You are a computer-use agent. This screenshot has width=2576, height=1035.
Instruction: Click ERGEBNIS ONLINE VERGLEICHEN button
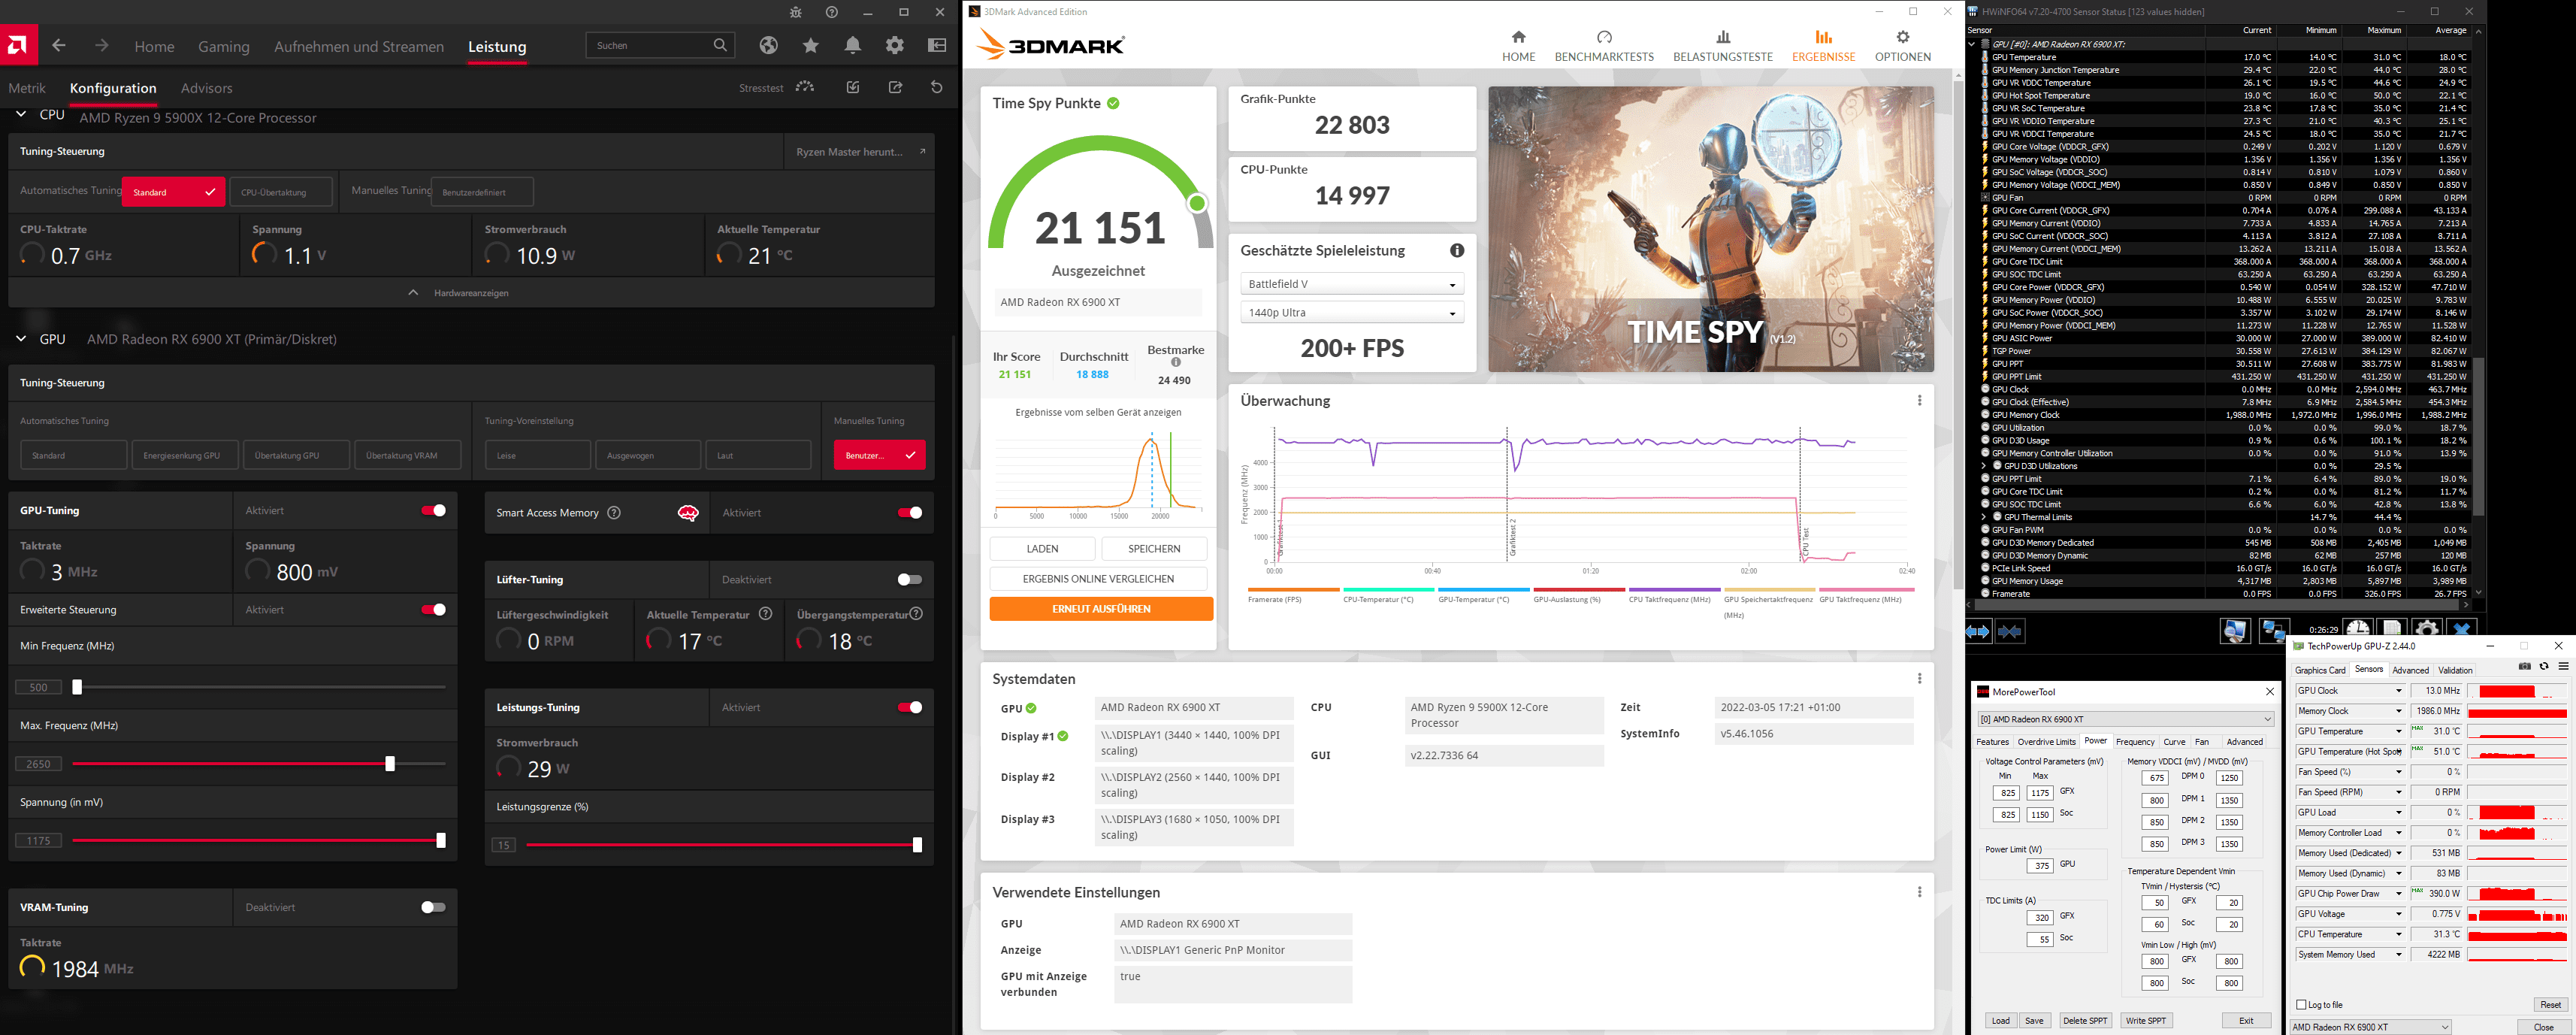[1098, 579]
